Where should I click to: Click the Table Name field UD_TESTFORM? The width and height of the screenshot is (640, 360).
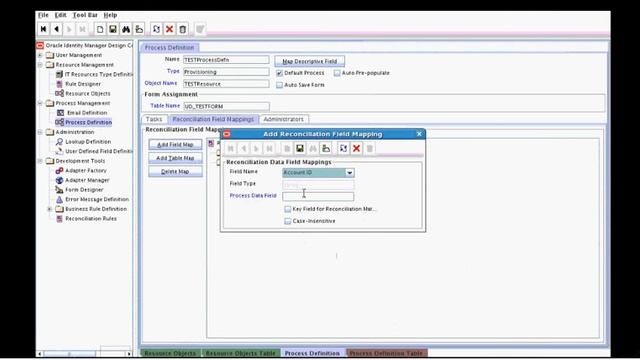point(226,107)
